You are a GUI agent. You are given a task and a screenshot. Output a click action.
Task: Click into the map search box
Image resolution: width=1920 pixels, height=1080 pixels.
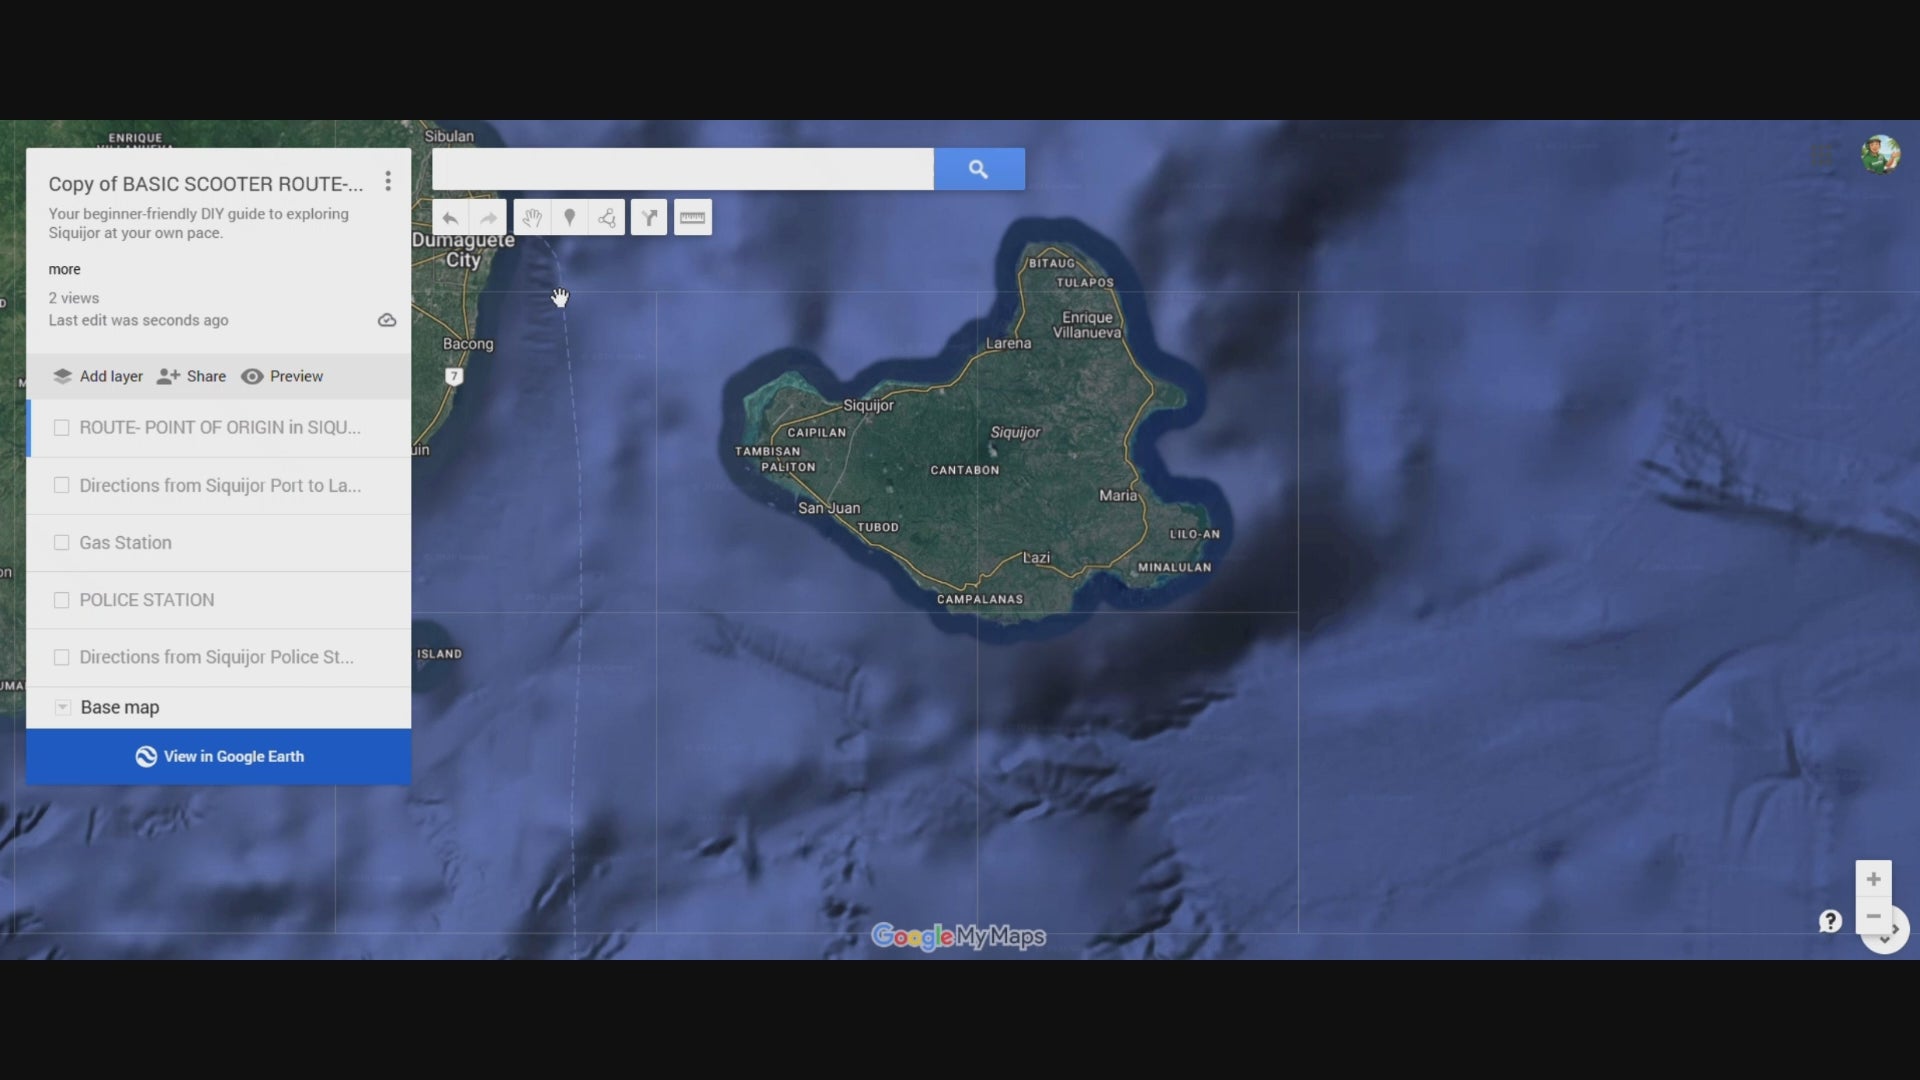683,169
